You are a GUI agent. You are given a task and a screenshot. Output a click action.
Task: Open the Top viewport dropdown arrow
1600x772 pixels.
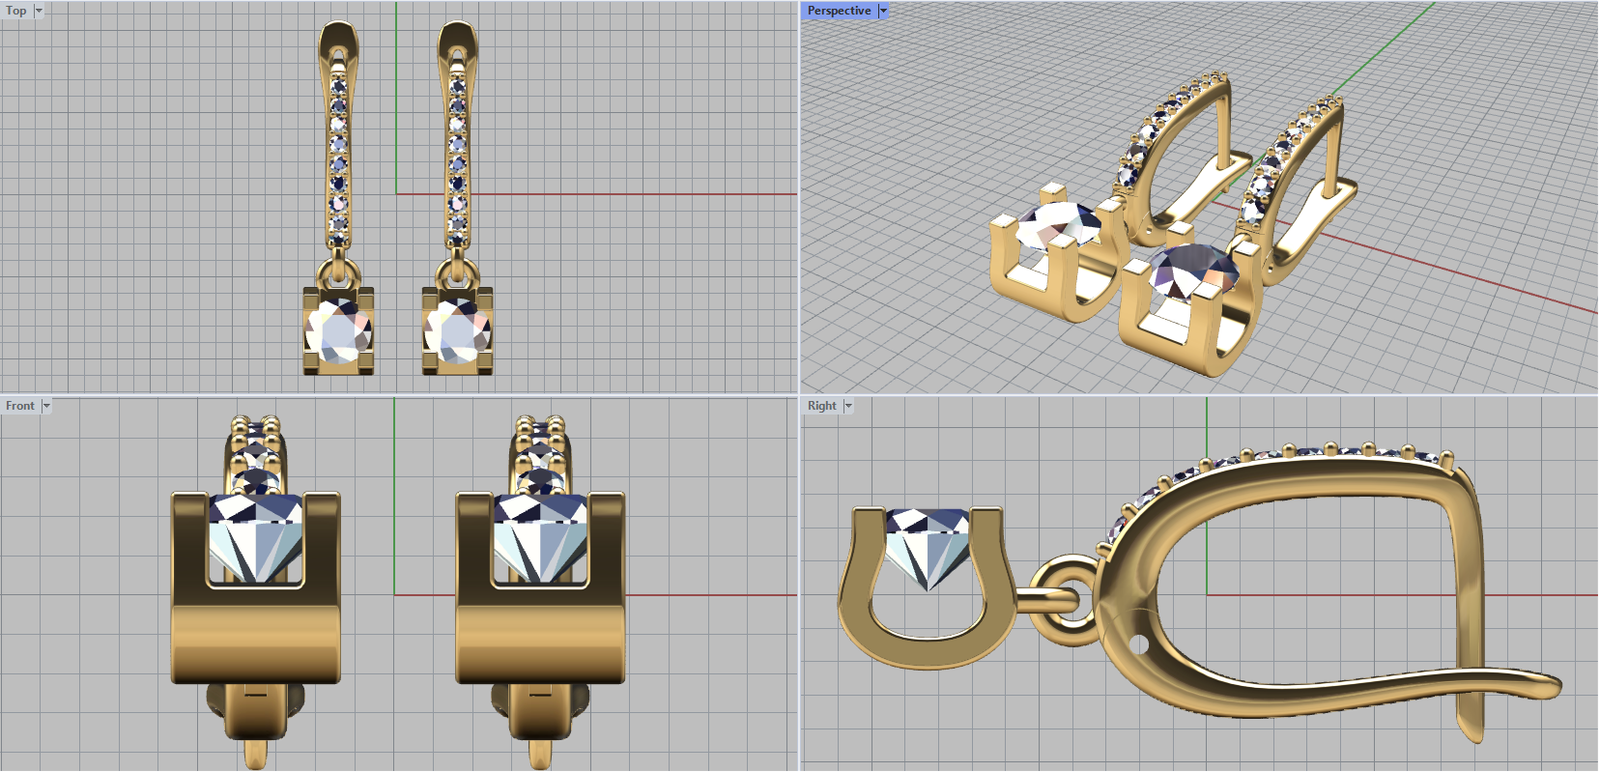[x=39, y=11]
